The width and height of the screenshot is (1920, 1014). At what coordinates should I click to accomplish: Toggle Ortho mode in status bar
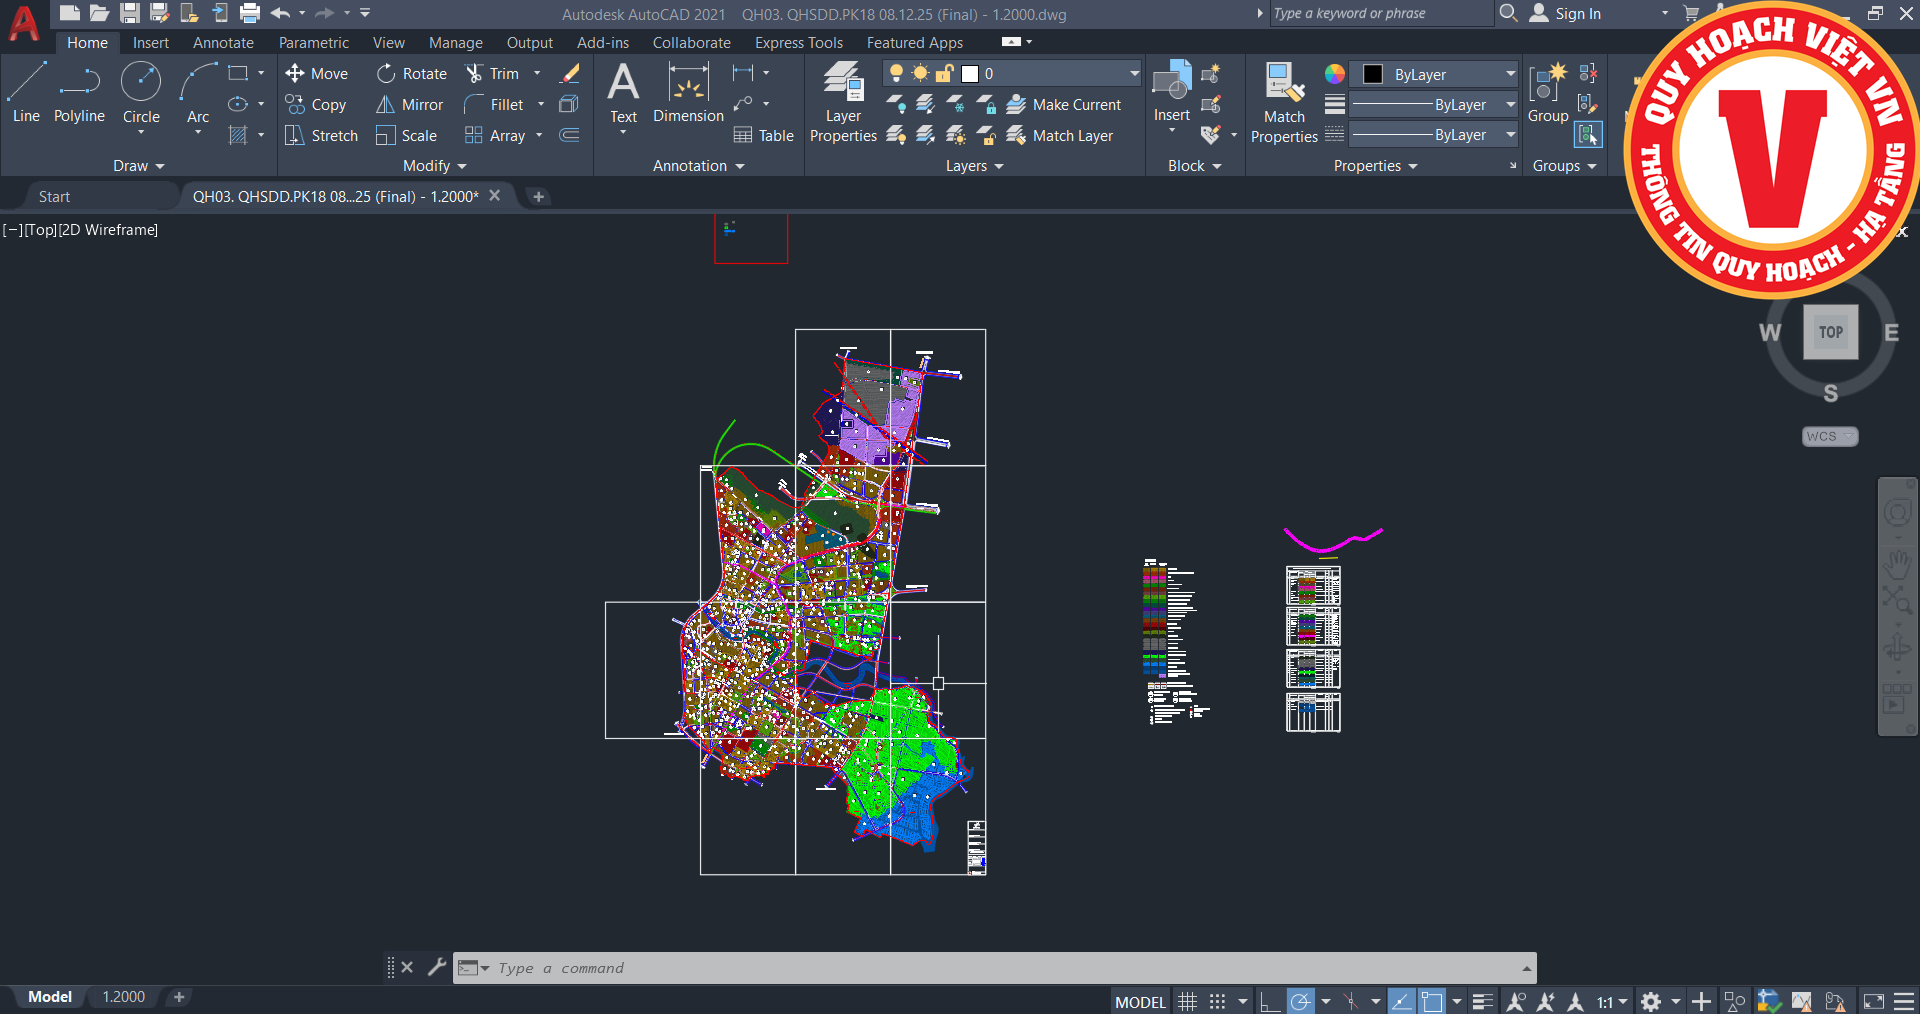coord(1269,1001)
